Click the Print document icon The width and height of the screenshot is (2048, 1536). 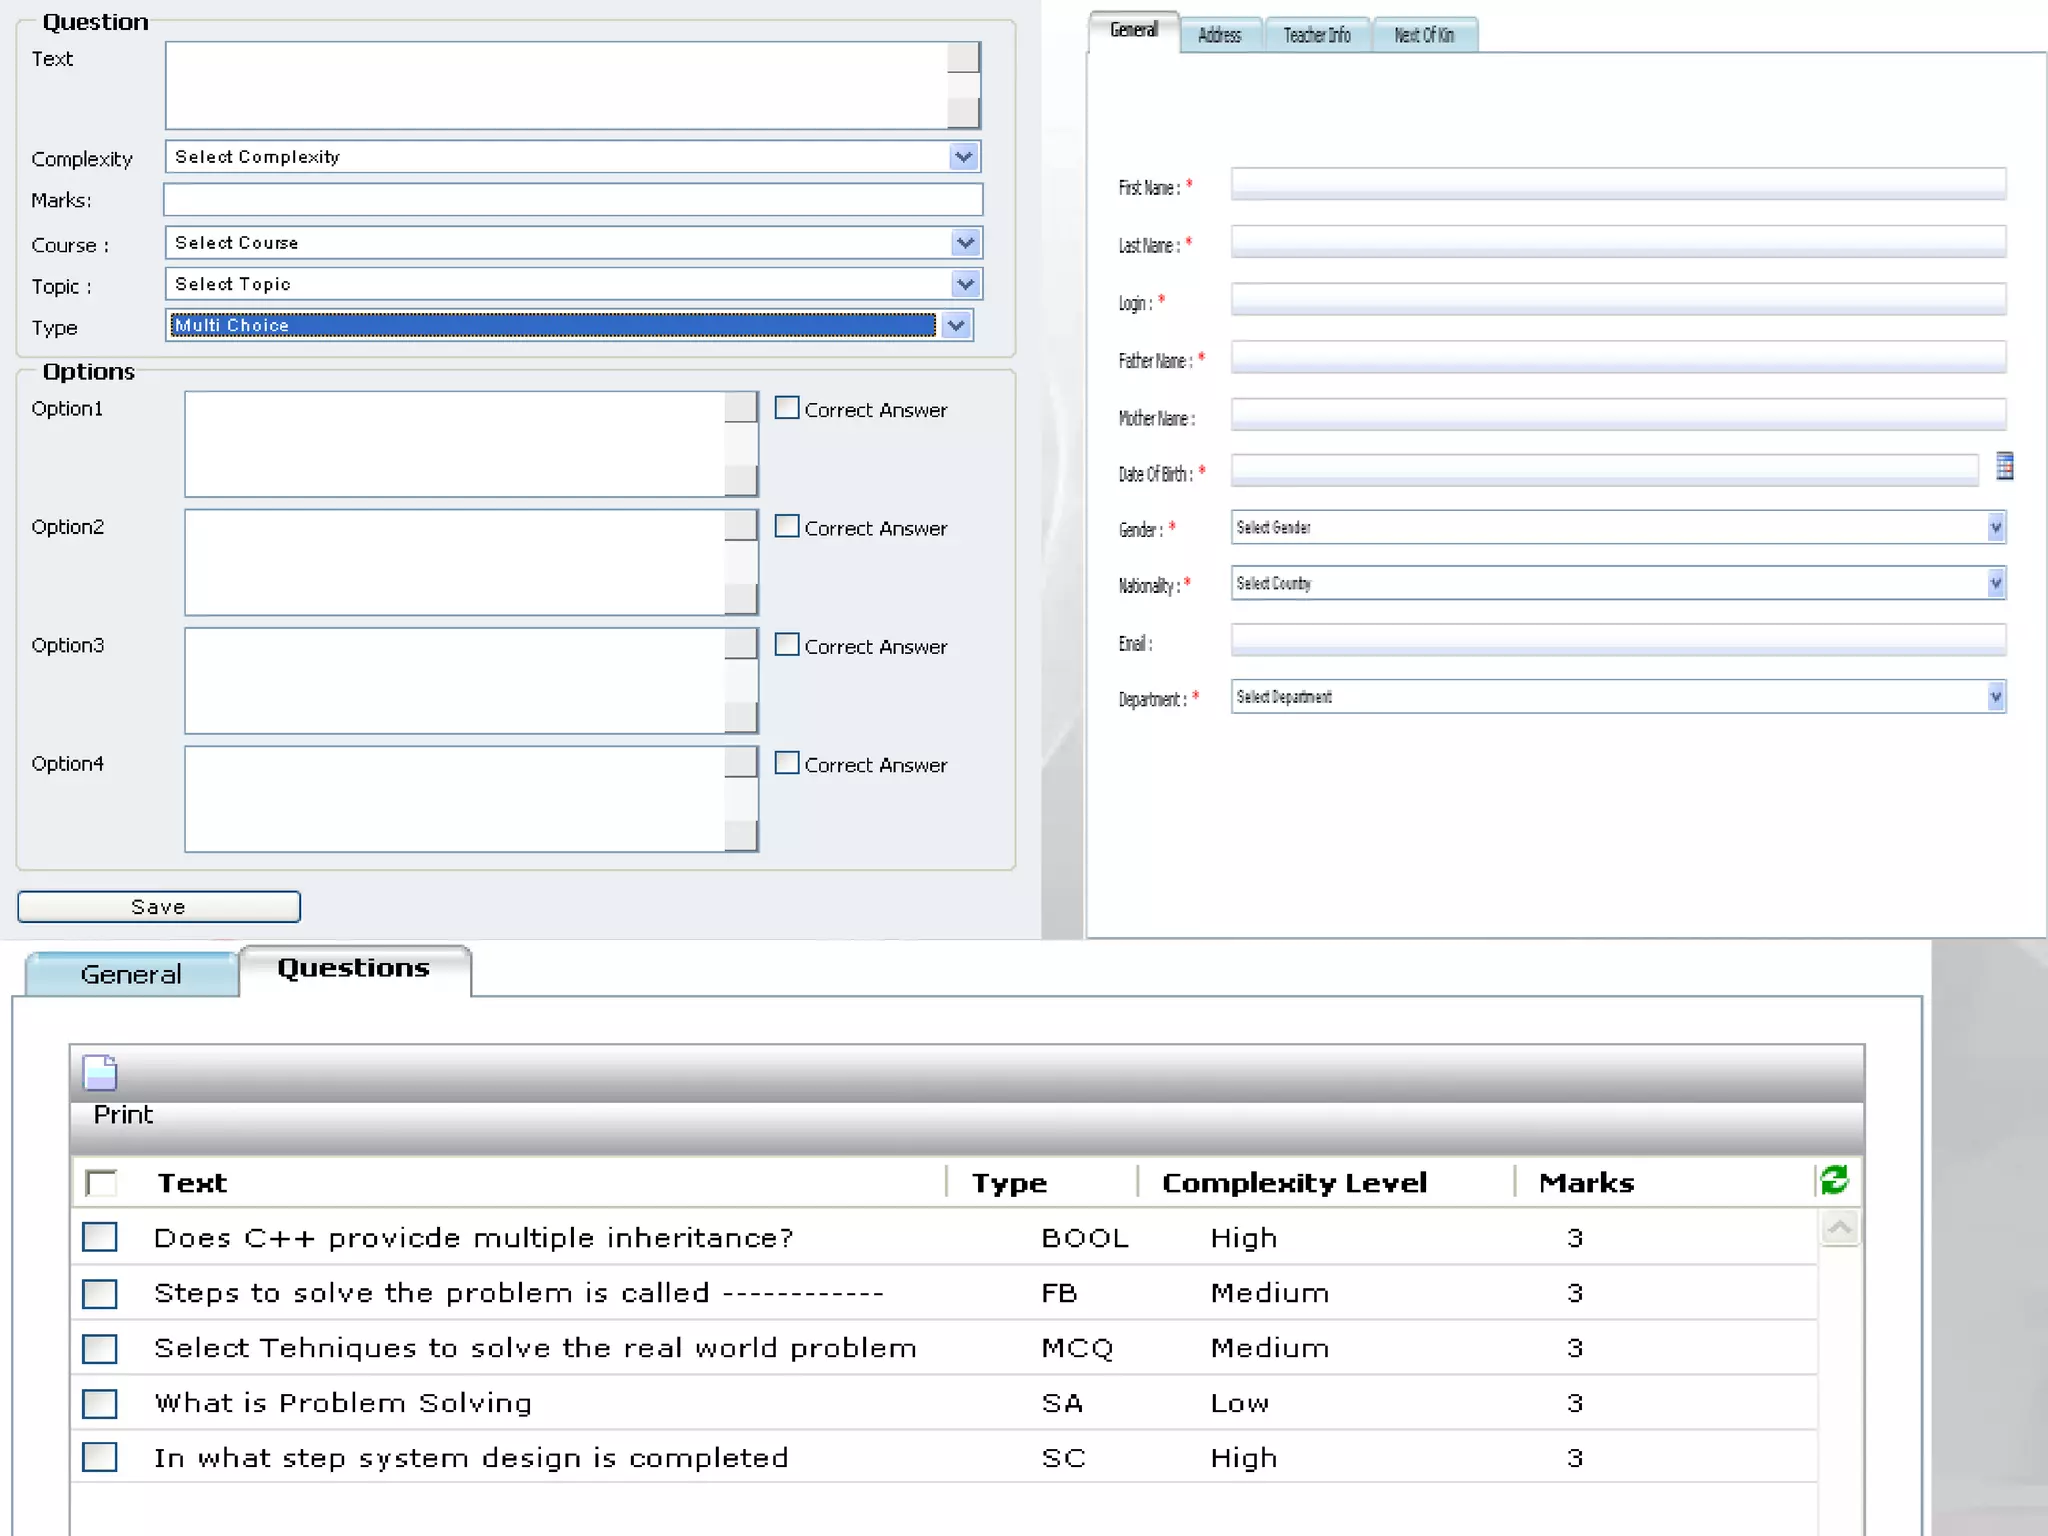(x=99, y=1073)
